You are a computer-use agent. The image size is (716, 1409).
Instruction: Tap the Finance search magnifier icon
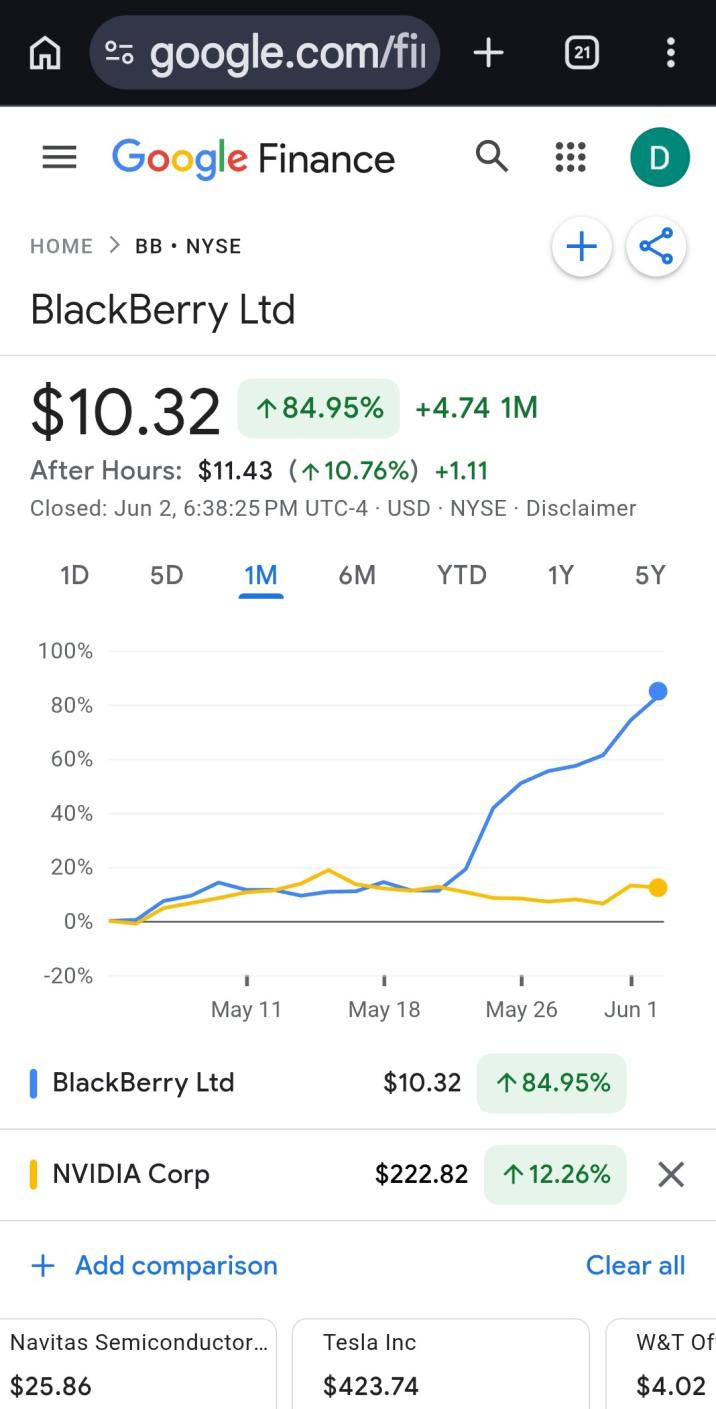click(491, 156)
